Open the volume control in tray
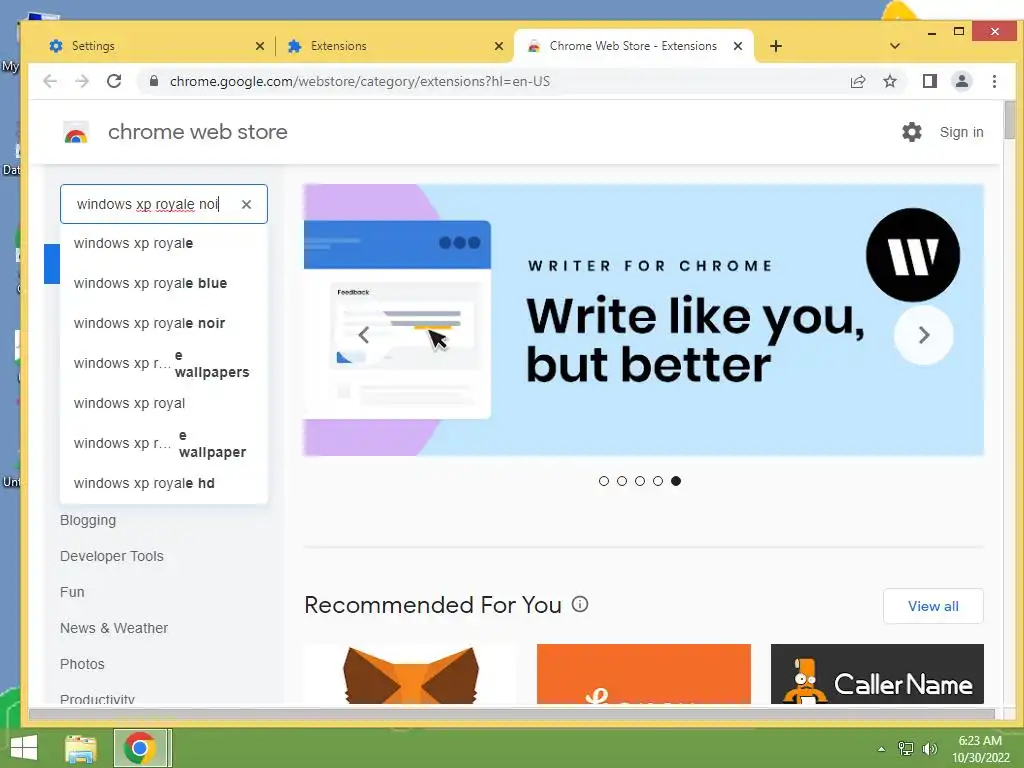 click(x=929, y=748)
